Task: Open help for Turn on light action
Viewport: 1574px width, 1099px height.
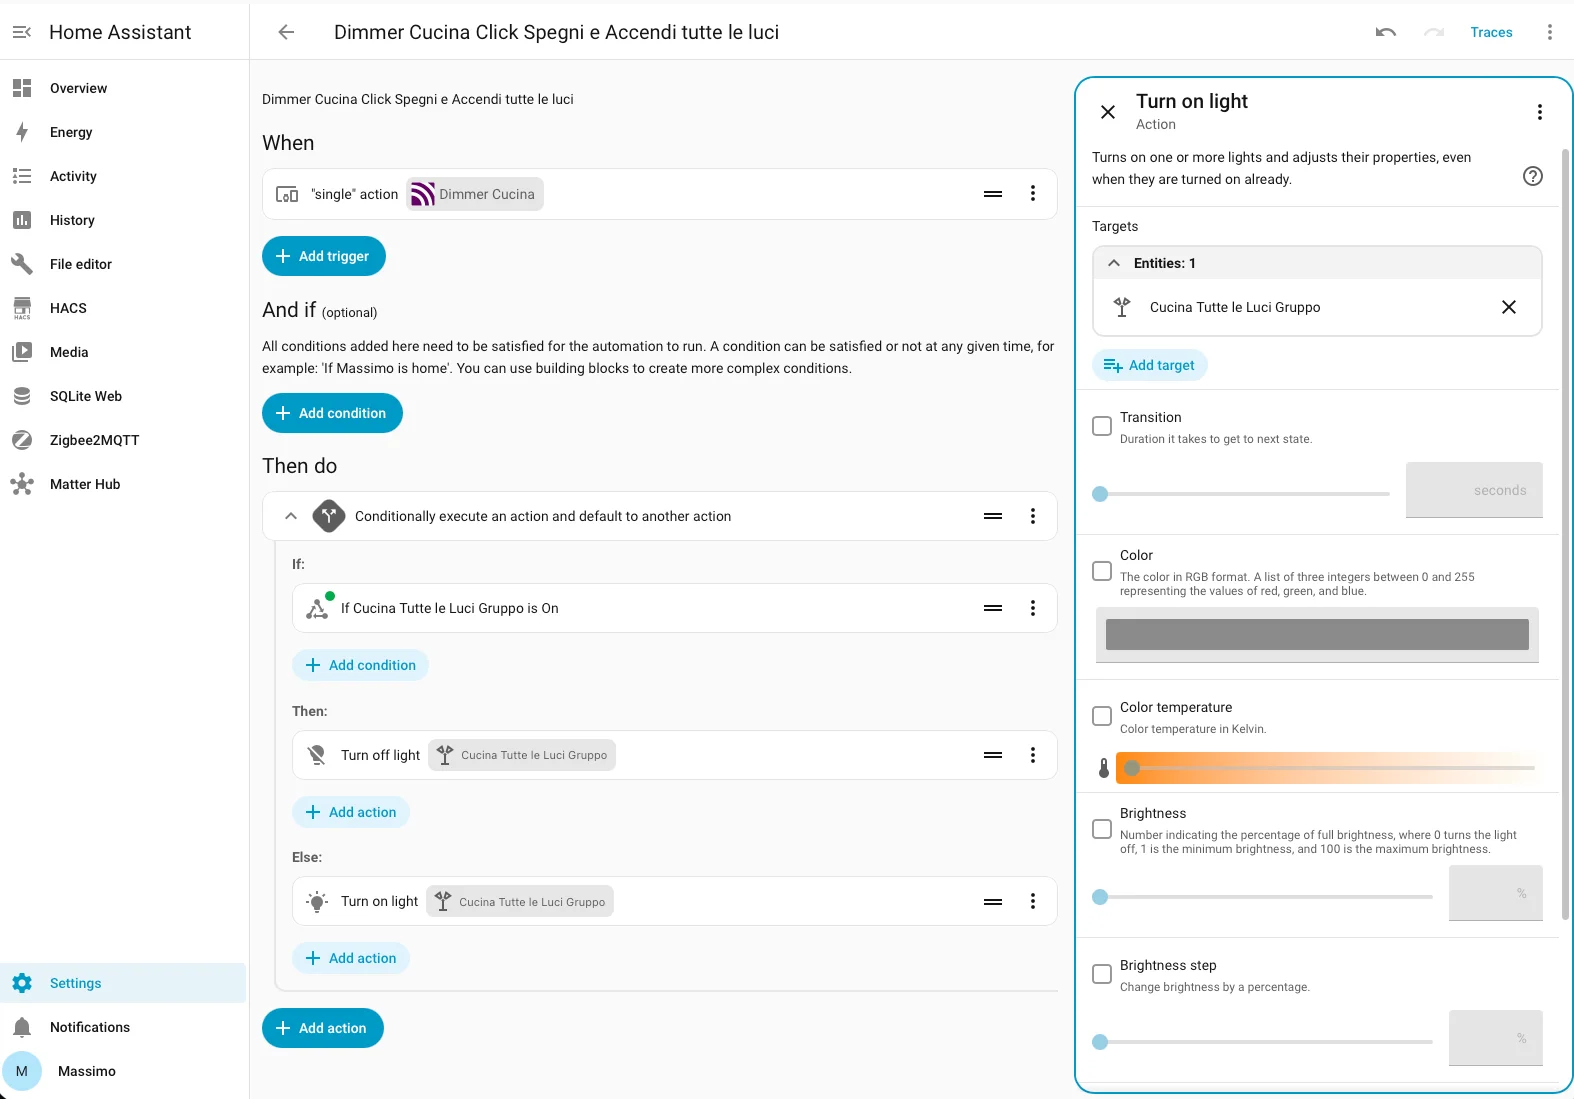Action: [x=1533, y=176]
